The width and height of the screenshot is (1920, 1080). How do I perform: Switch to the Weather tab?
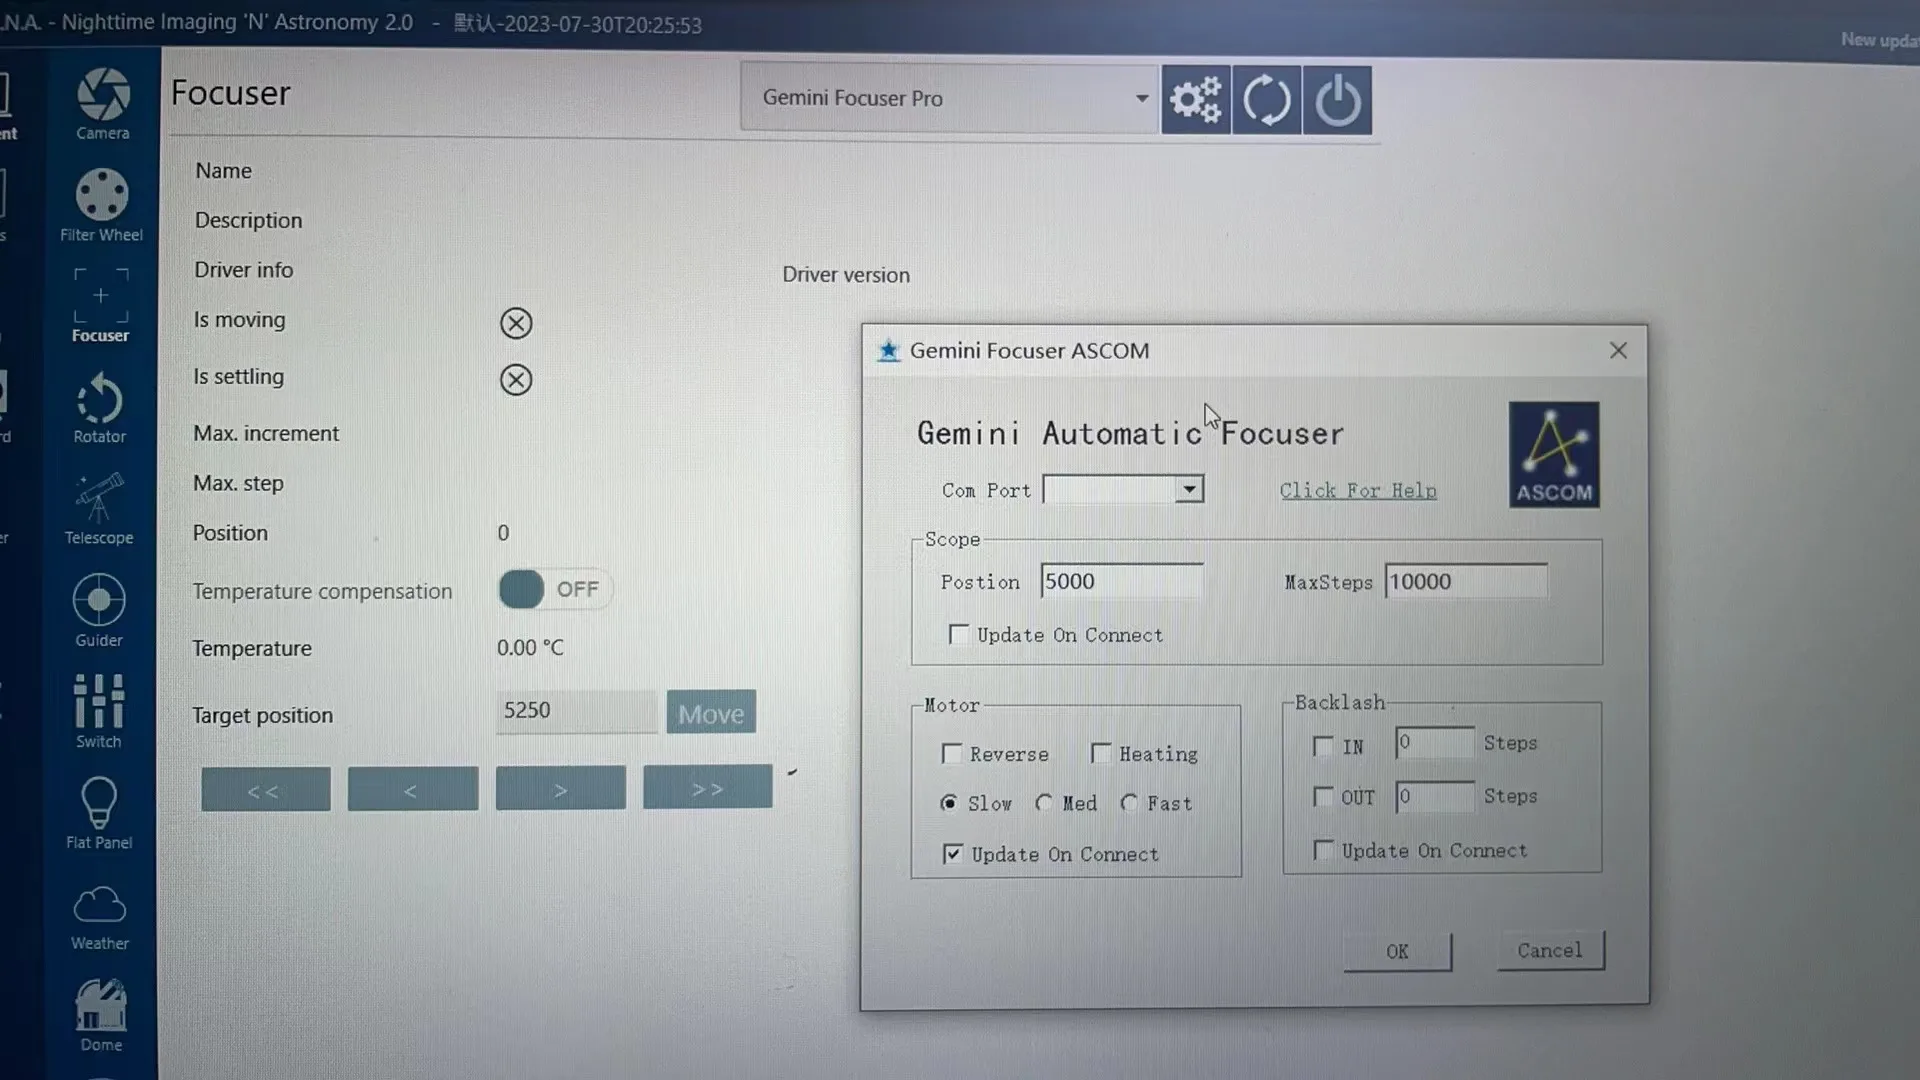[99, 915]
